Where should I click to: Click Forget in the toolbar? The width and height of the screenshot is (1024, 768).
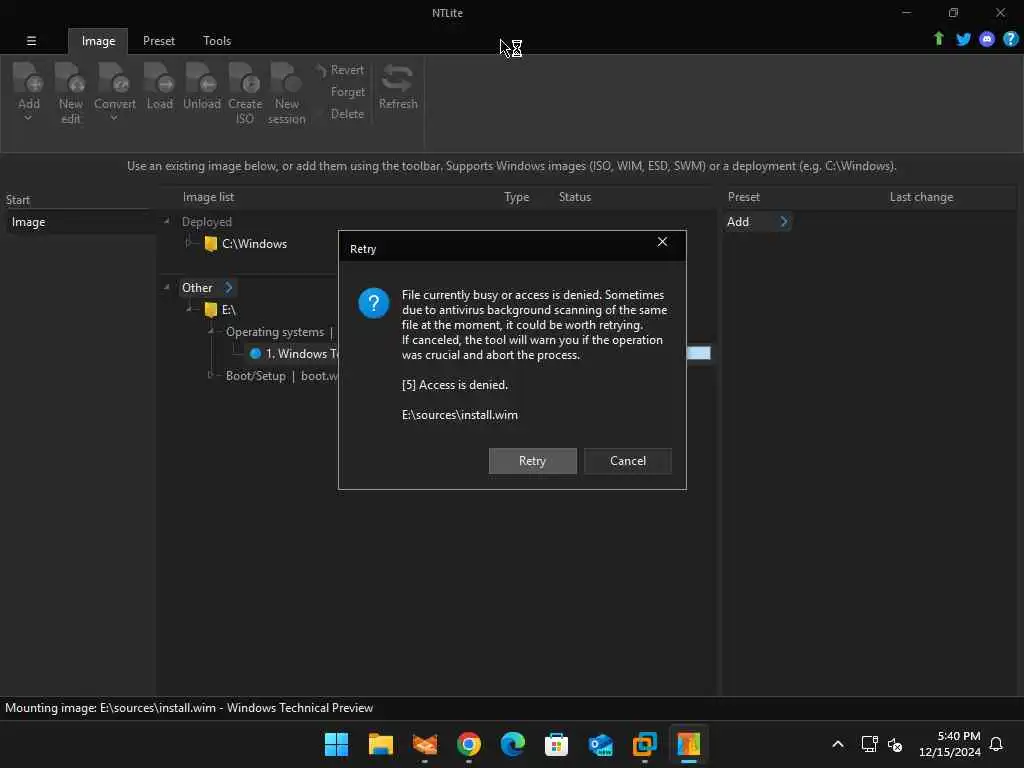coord(347,92)
